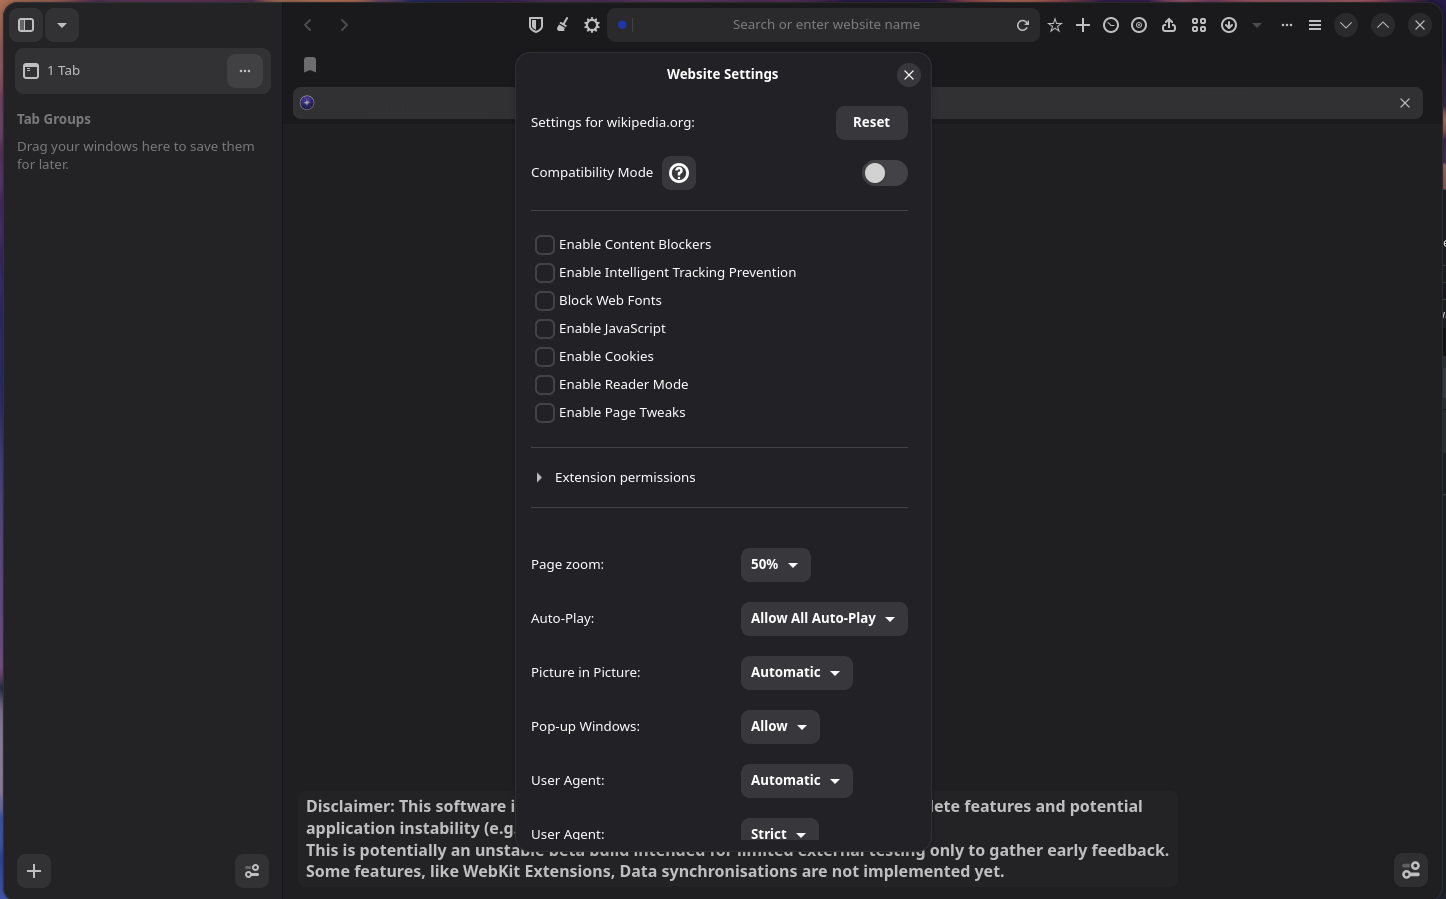Image resolution: width=1446 pixels, height=899 pixels.
Task: Reset settings for wikipedia.org
Action: [x=871, y=123]
